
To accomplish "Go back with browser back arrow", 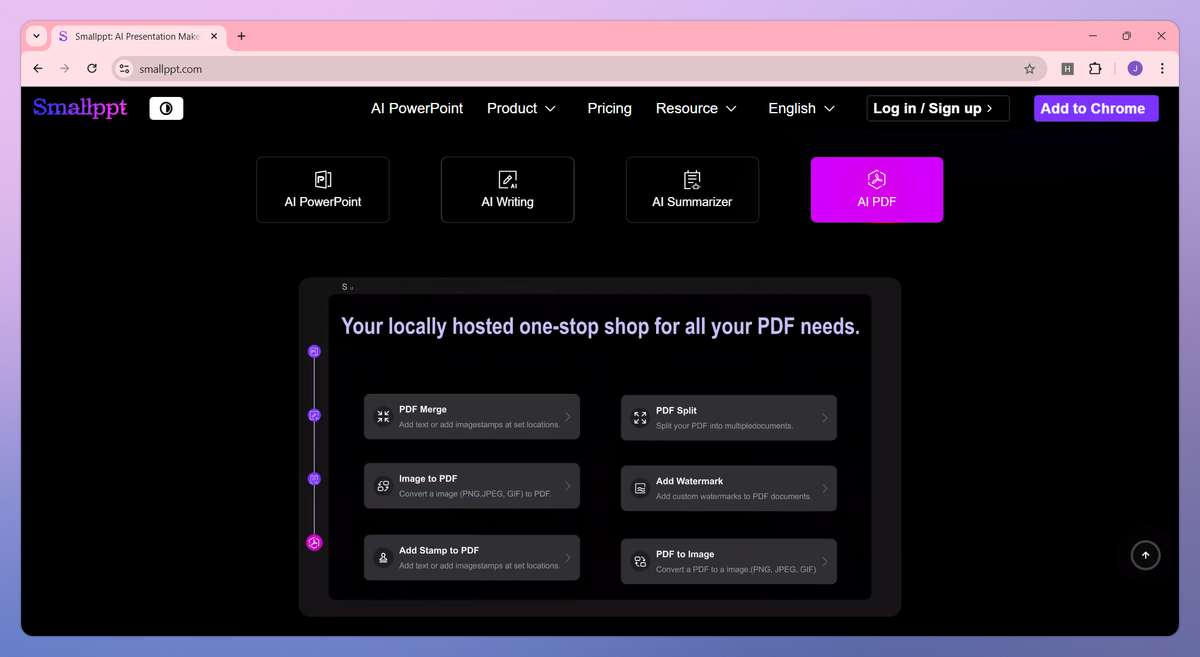I will 38,69.
